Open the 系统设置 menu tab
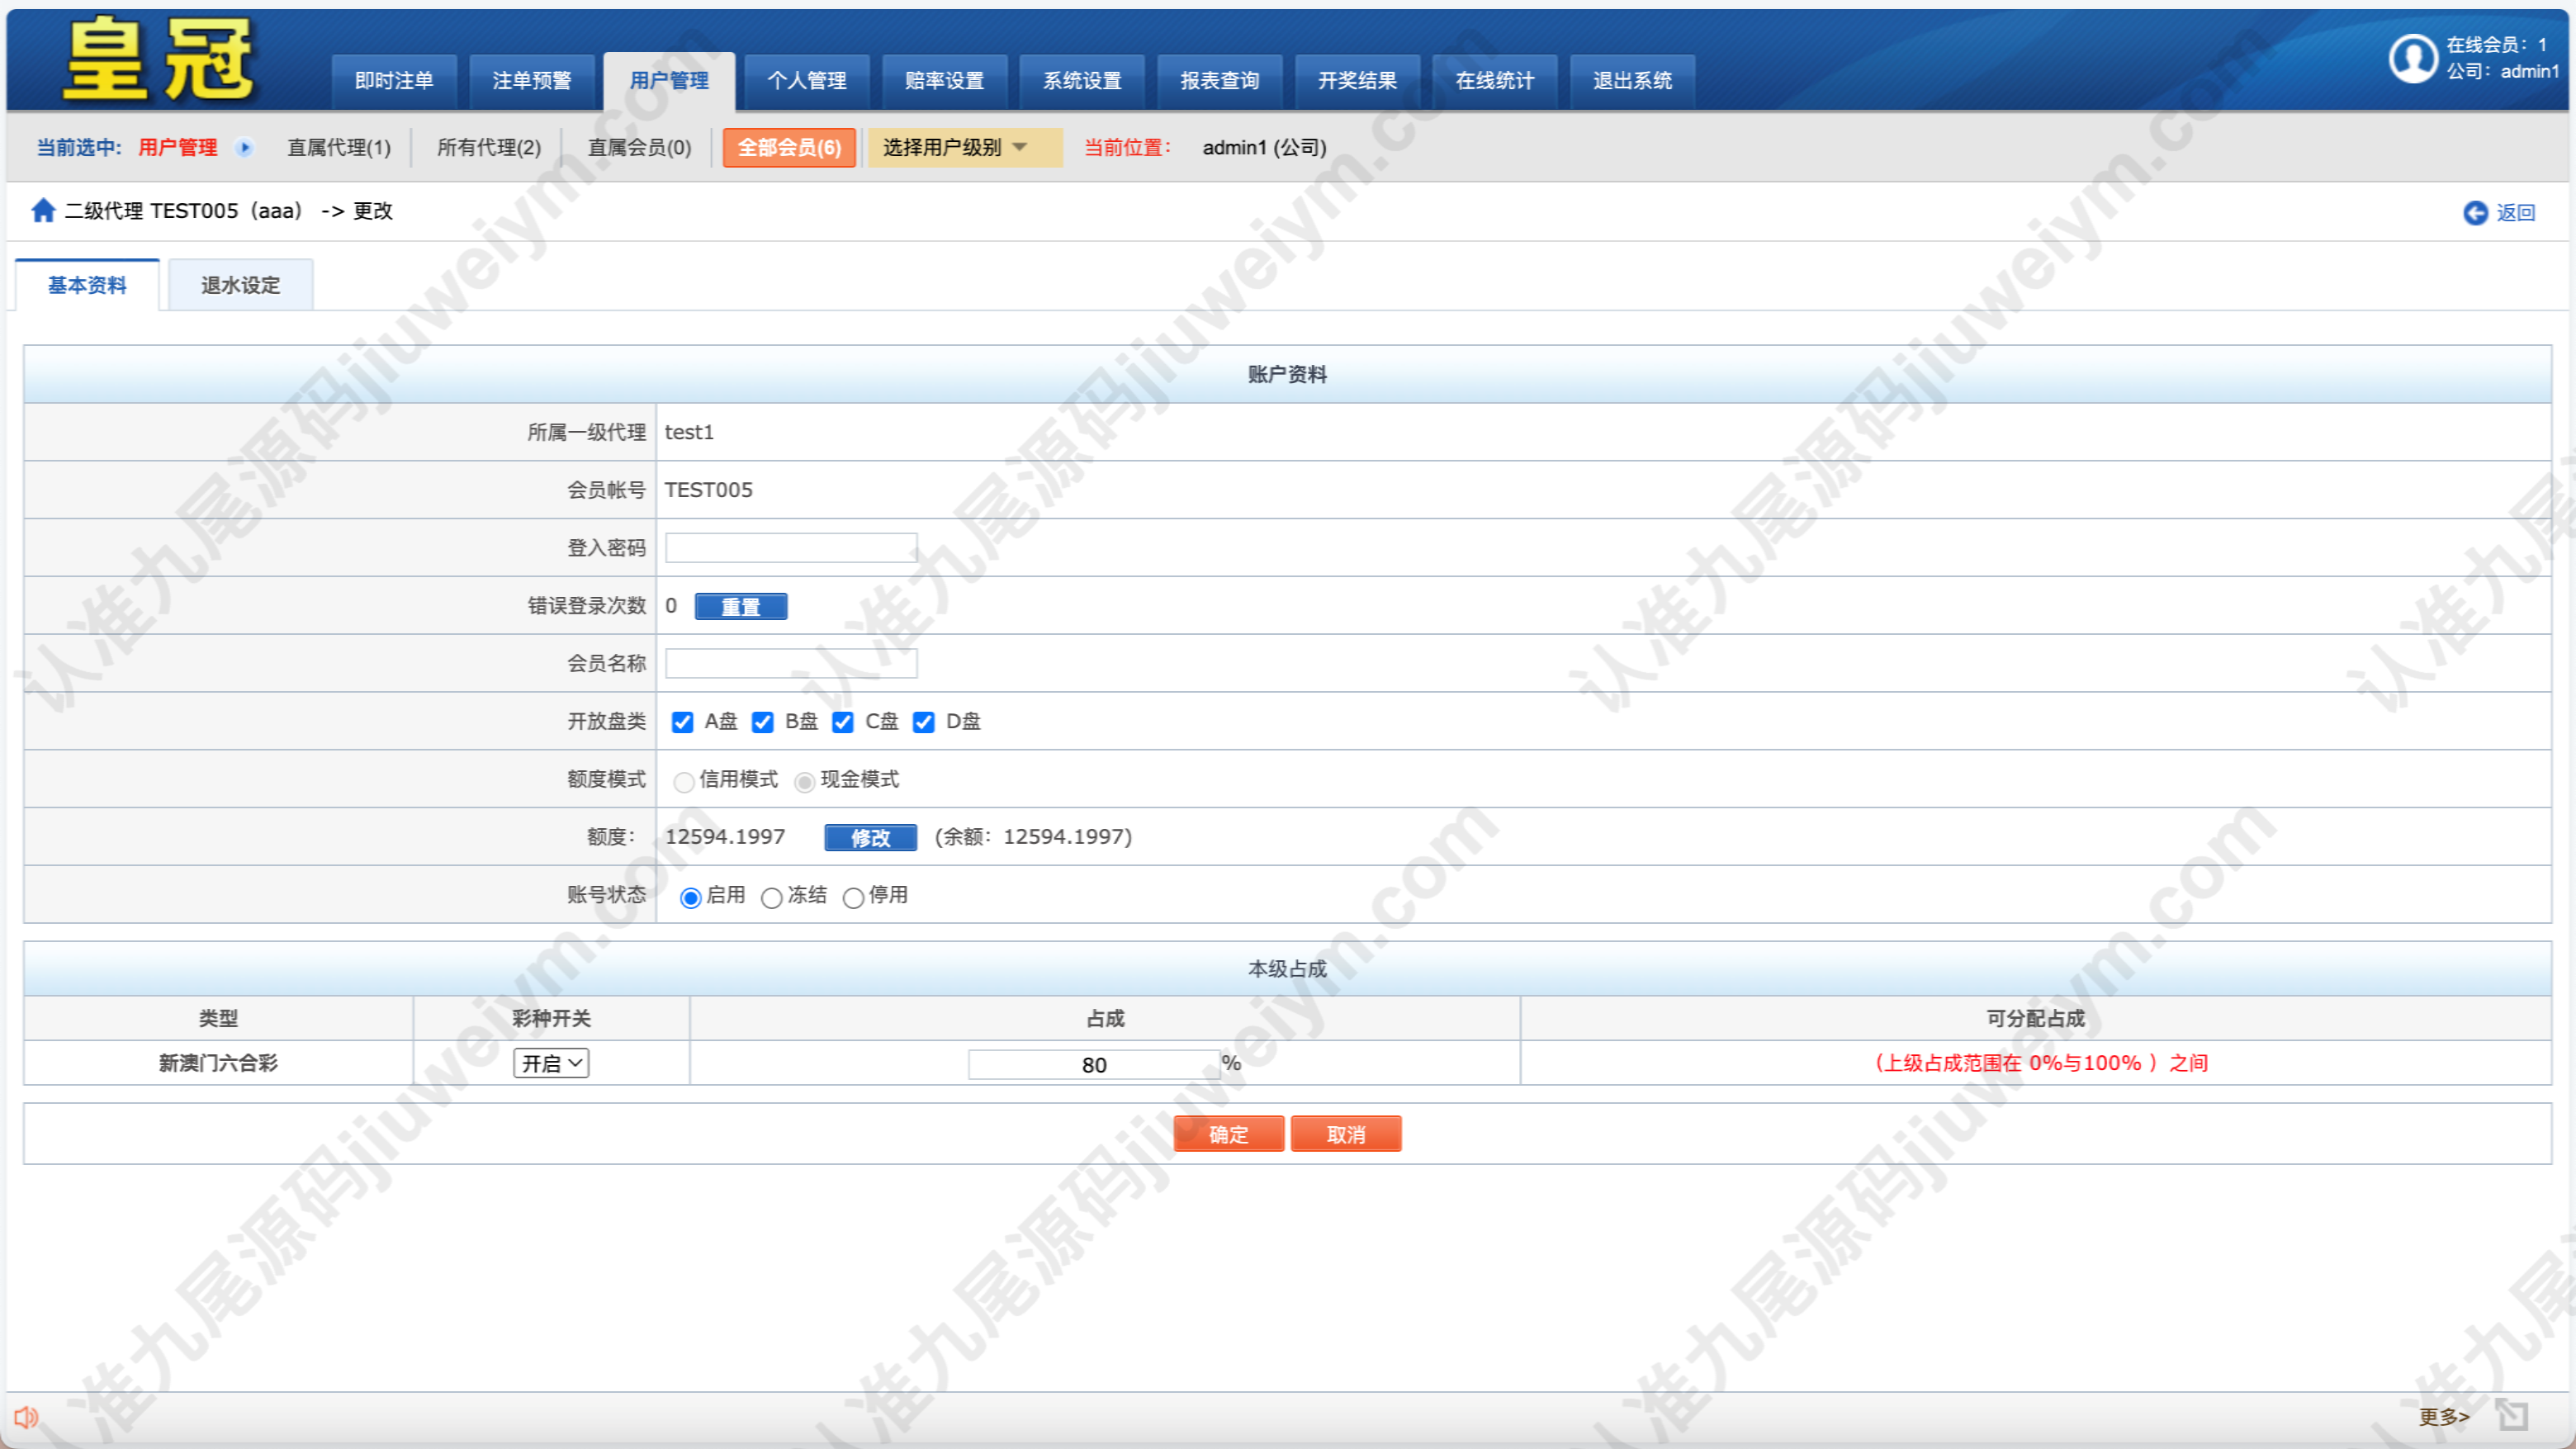 1082,81
